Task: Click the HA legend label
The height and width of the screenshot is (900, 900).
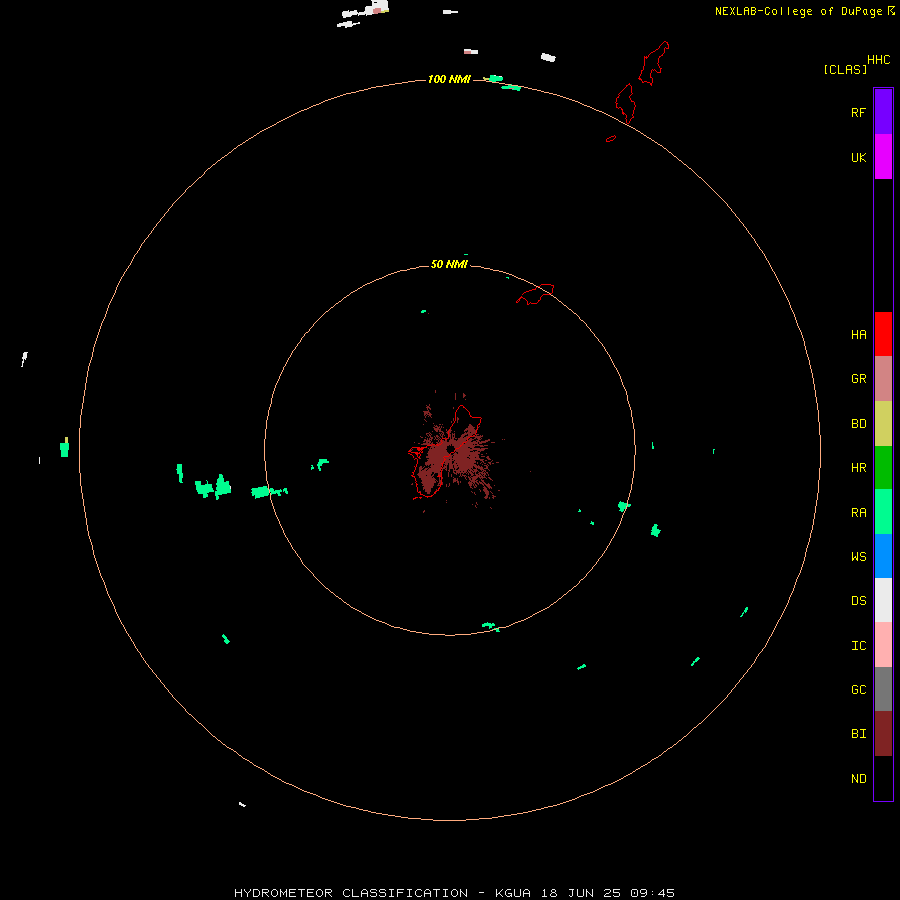Action: coord(858,334)
